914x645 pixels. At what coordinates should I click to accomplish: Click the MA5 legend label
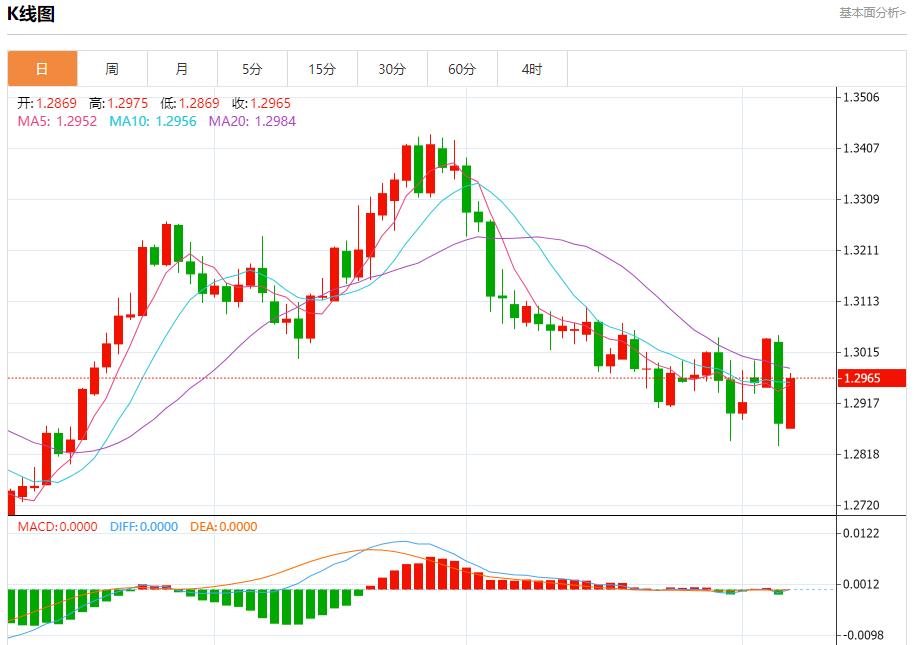click(x=57, y=121)
